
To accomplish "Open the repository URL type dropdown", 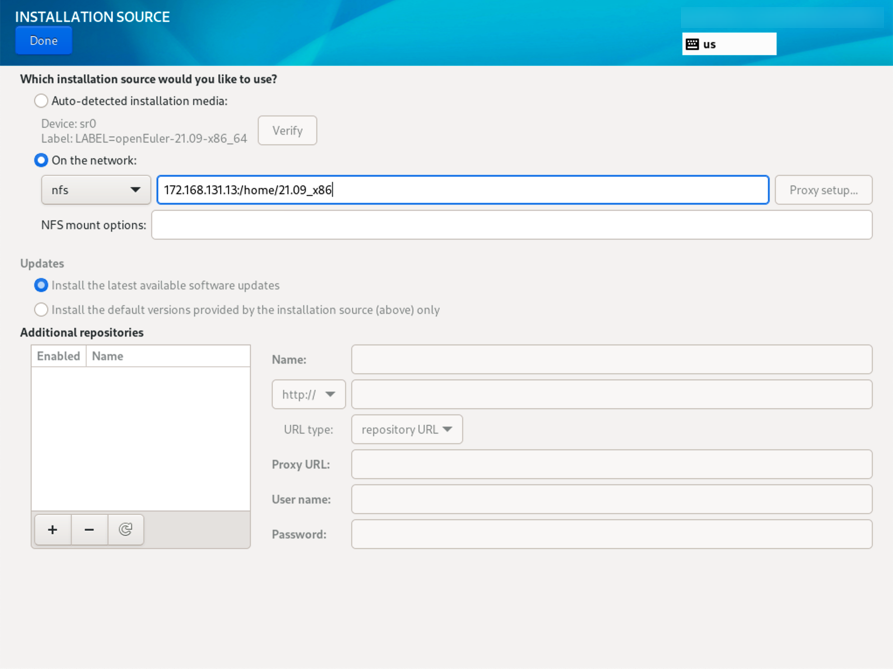I will (407, 429).
